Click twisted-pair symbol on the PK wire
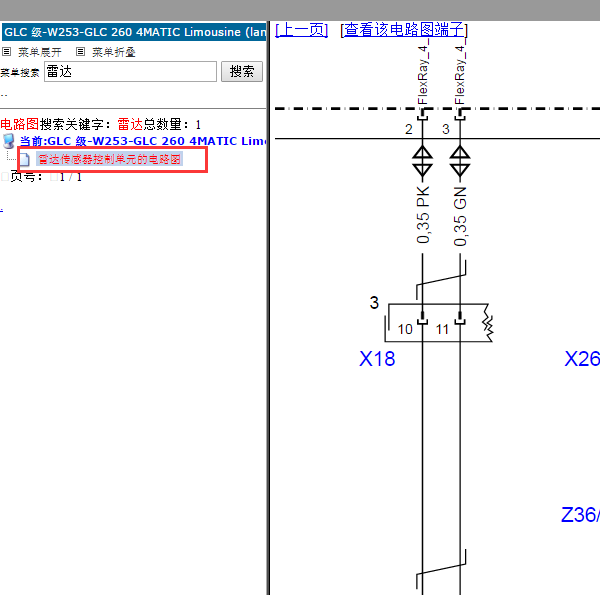Image resolution: width=600 pixels, height=595 pixels. point(422,160)
